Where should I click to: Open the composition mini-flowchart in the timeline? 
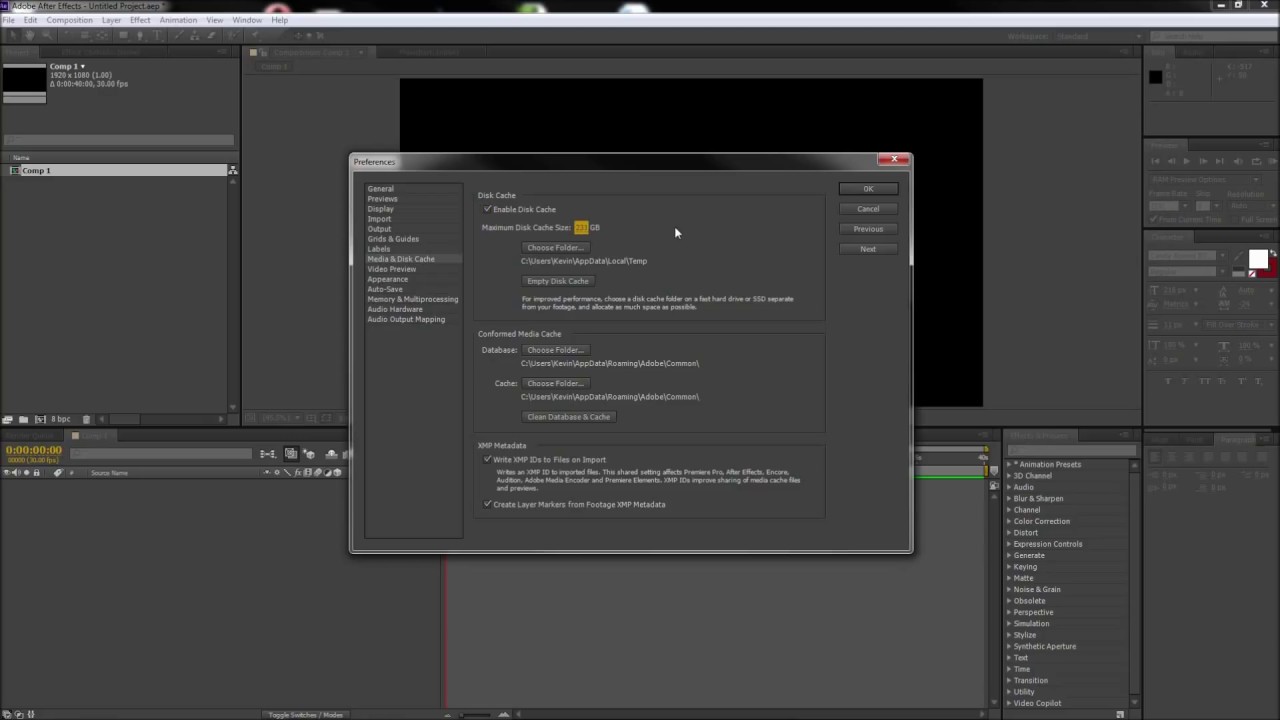(x=267, y=454)
